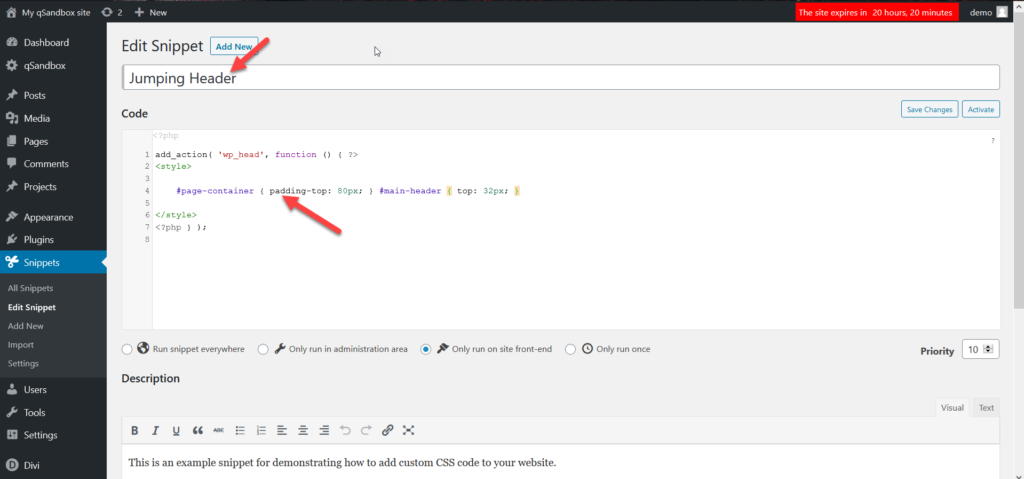Insert a bulleted list

(240, 430)
